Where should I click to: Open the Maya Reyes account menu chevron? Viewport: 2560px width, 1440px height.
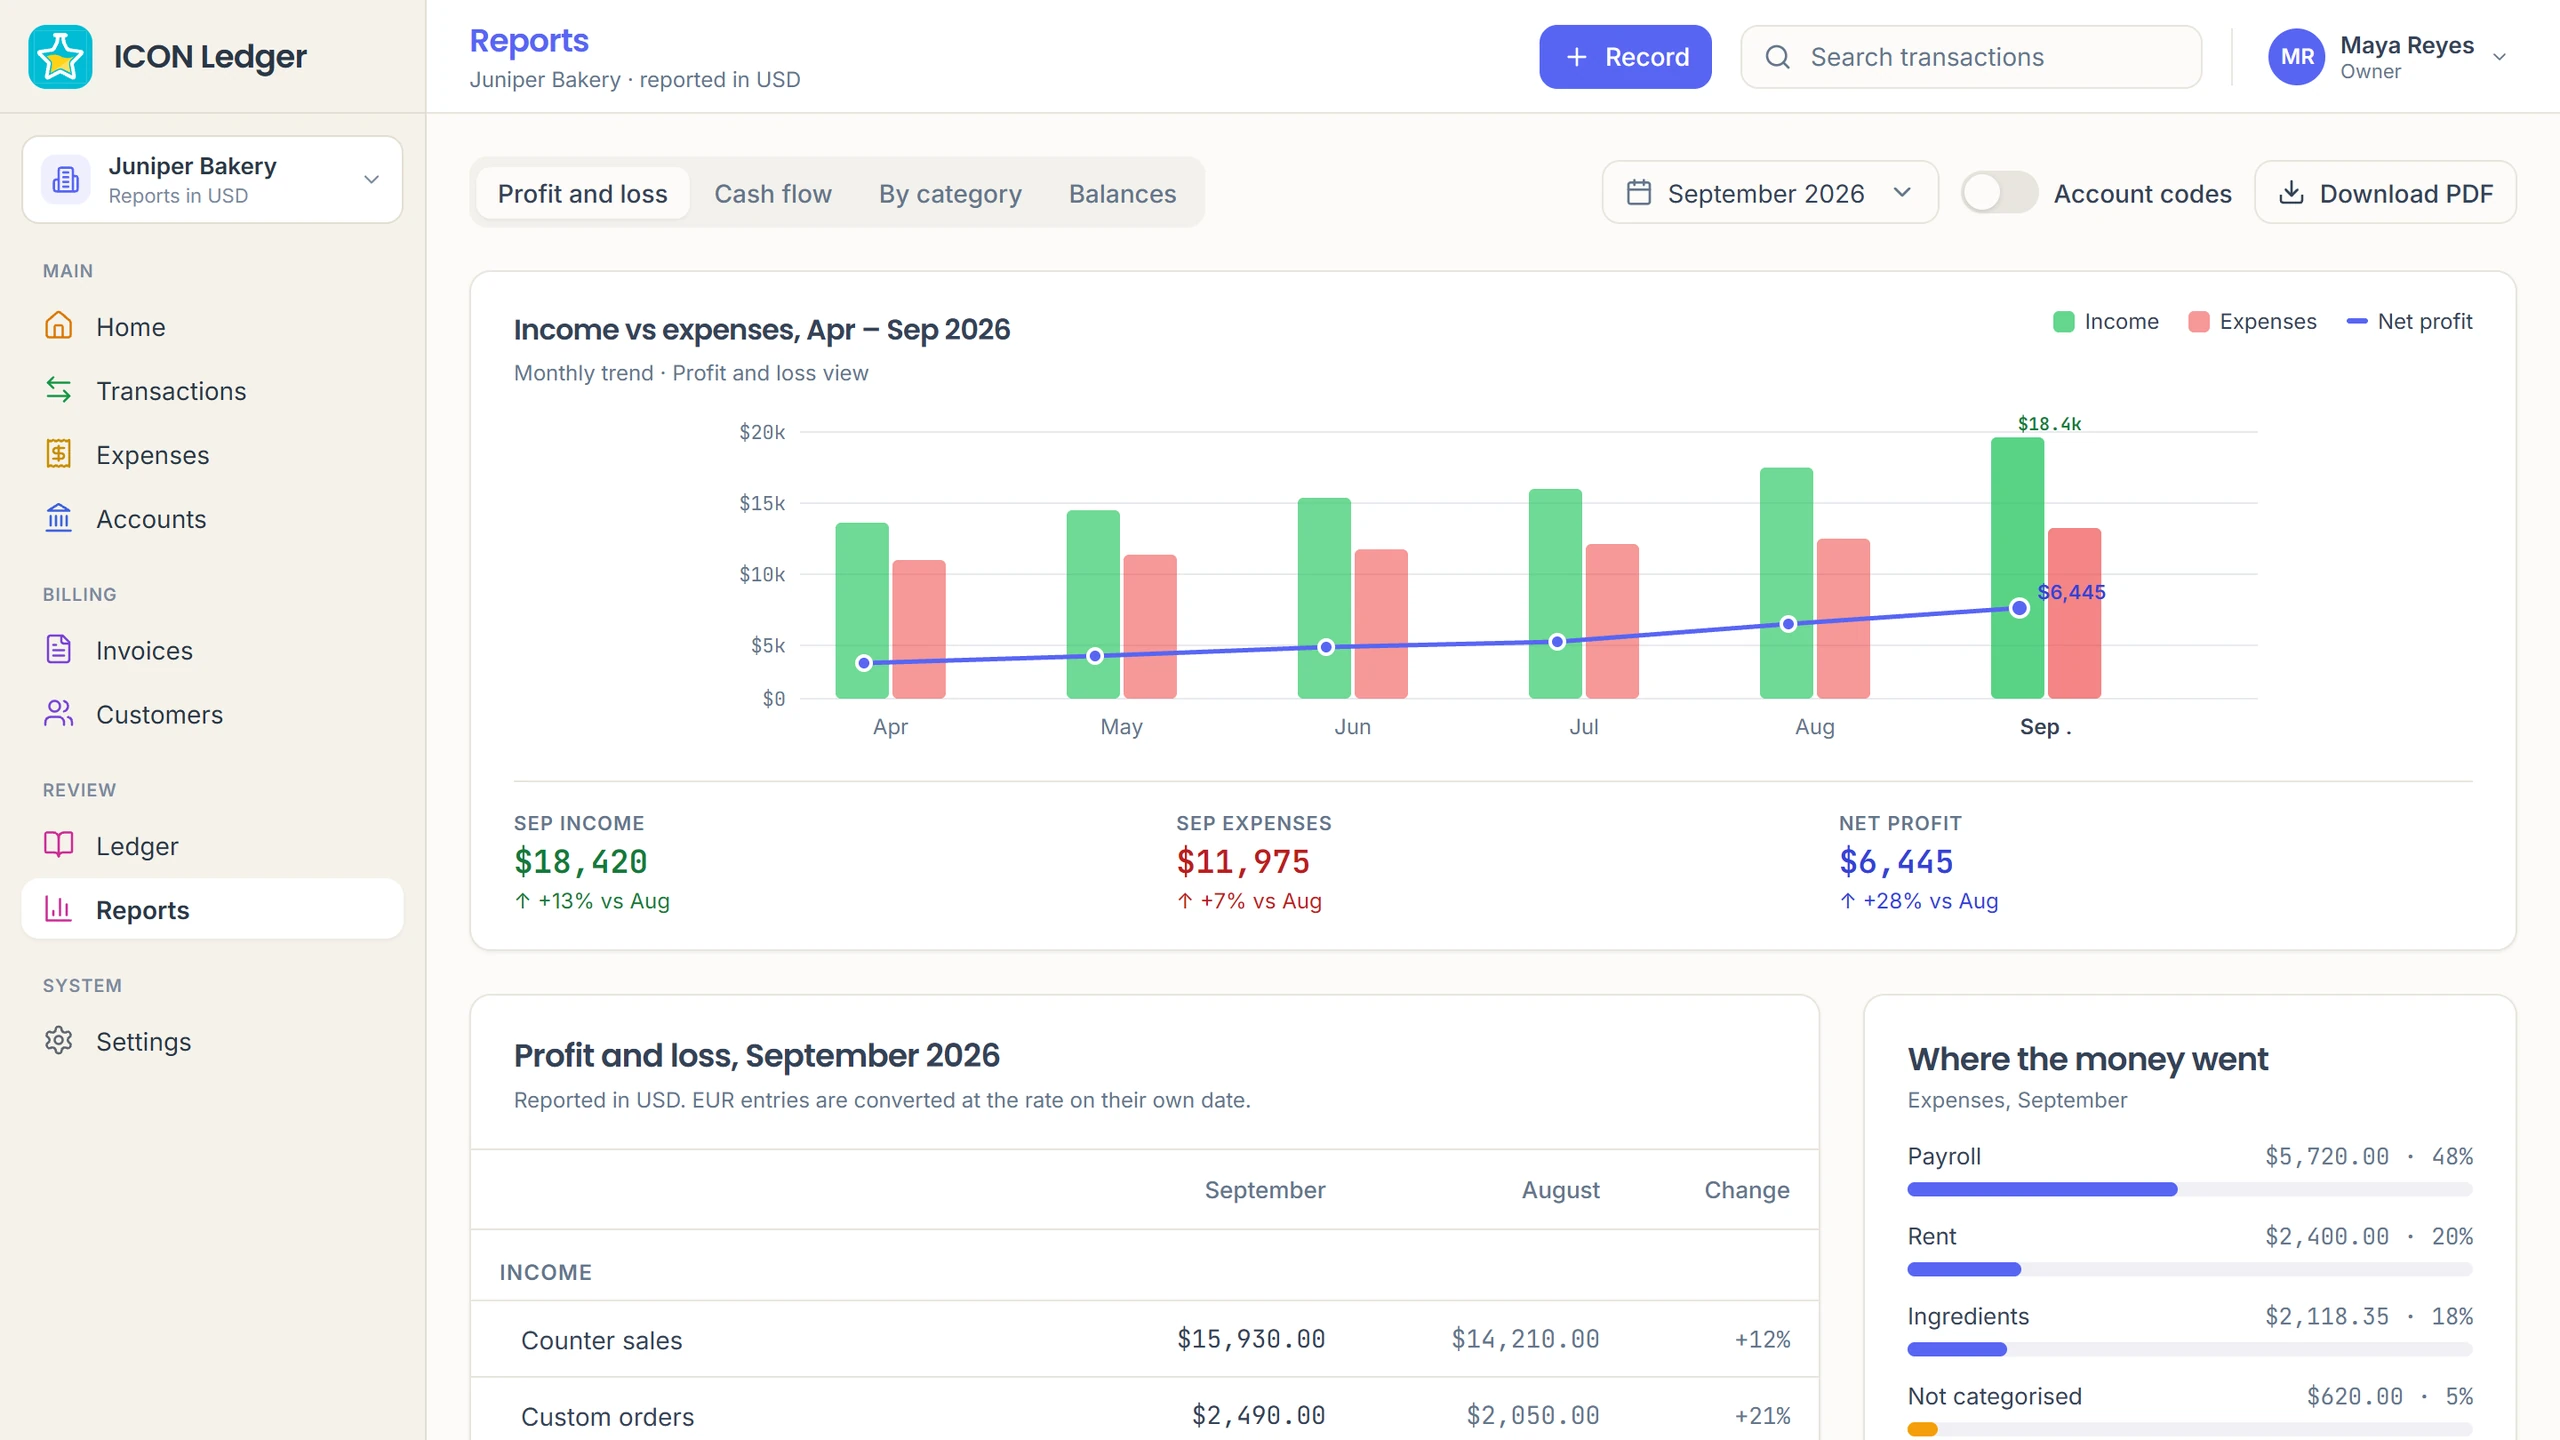coord(2499,57)
